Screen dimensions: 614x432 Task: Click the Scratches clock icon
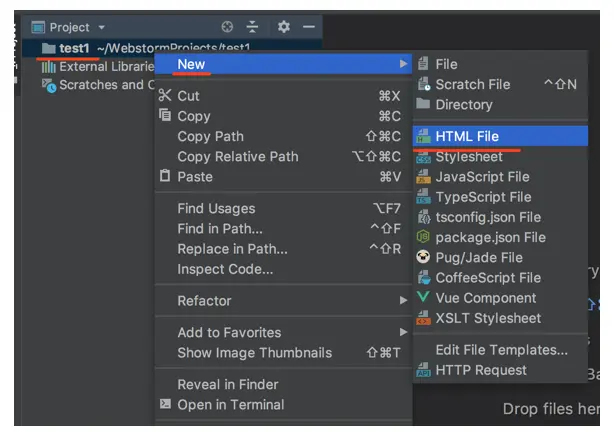pos(49,85)
